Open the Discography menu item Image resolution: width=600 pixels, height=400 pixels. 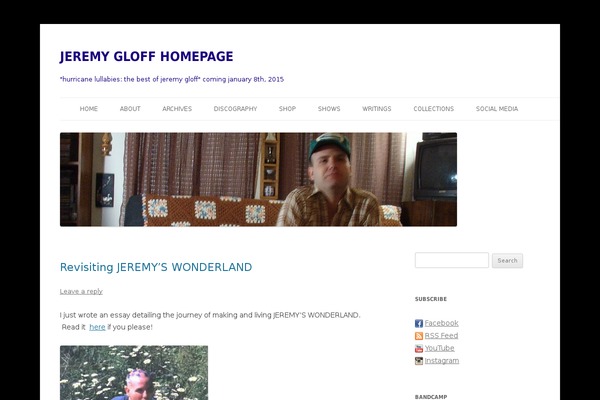click(235, 109)
